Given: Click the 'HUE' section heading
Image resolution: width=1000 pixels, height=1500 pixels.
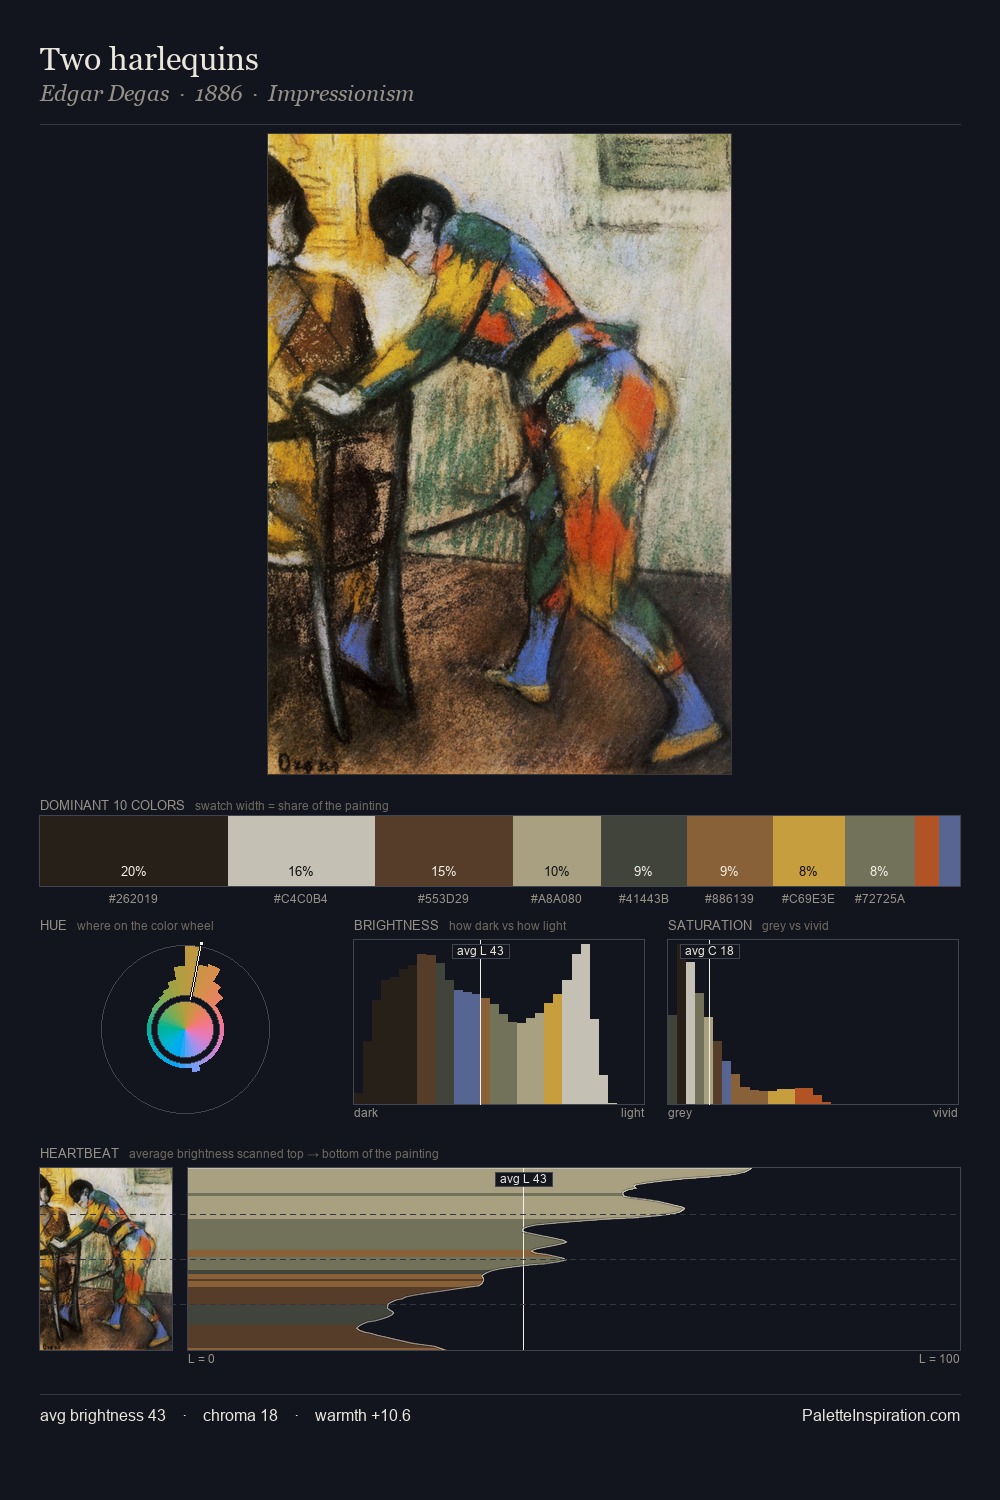Looking at the screenshot, I should (x=53, y=925).
